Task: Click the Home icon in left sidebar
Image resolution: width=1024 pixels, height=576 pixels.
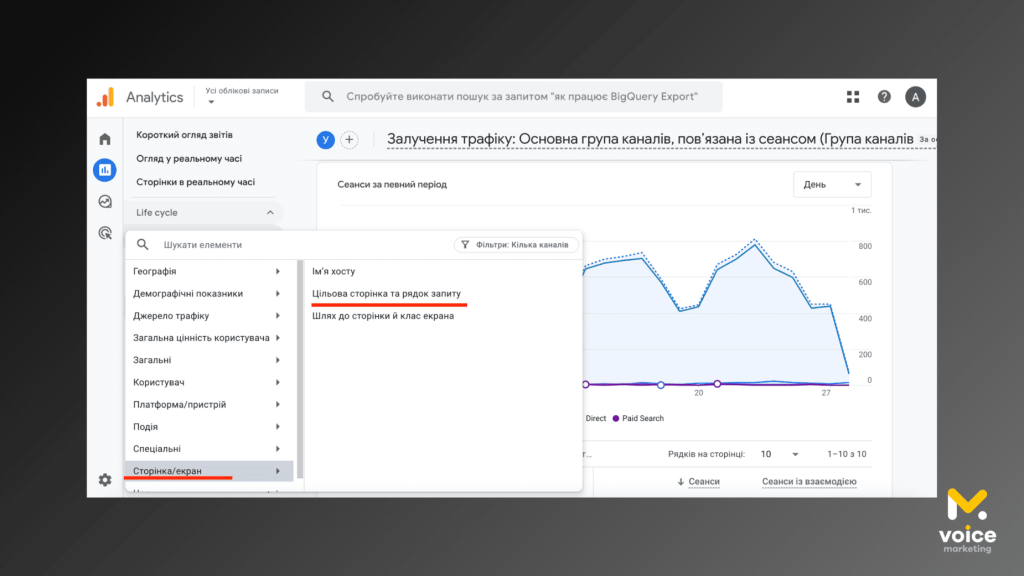Action: tap(105, 139)
